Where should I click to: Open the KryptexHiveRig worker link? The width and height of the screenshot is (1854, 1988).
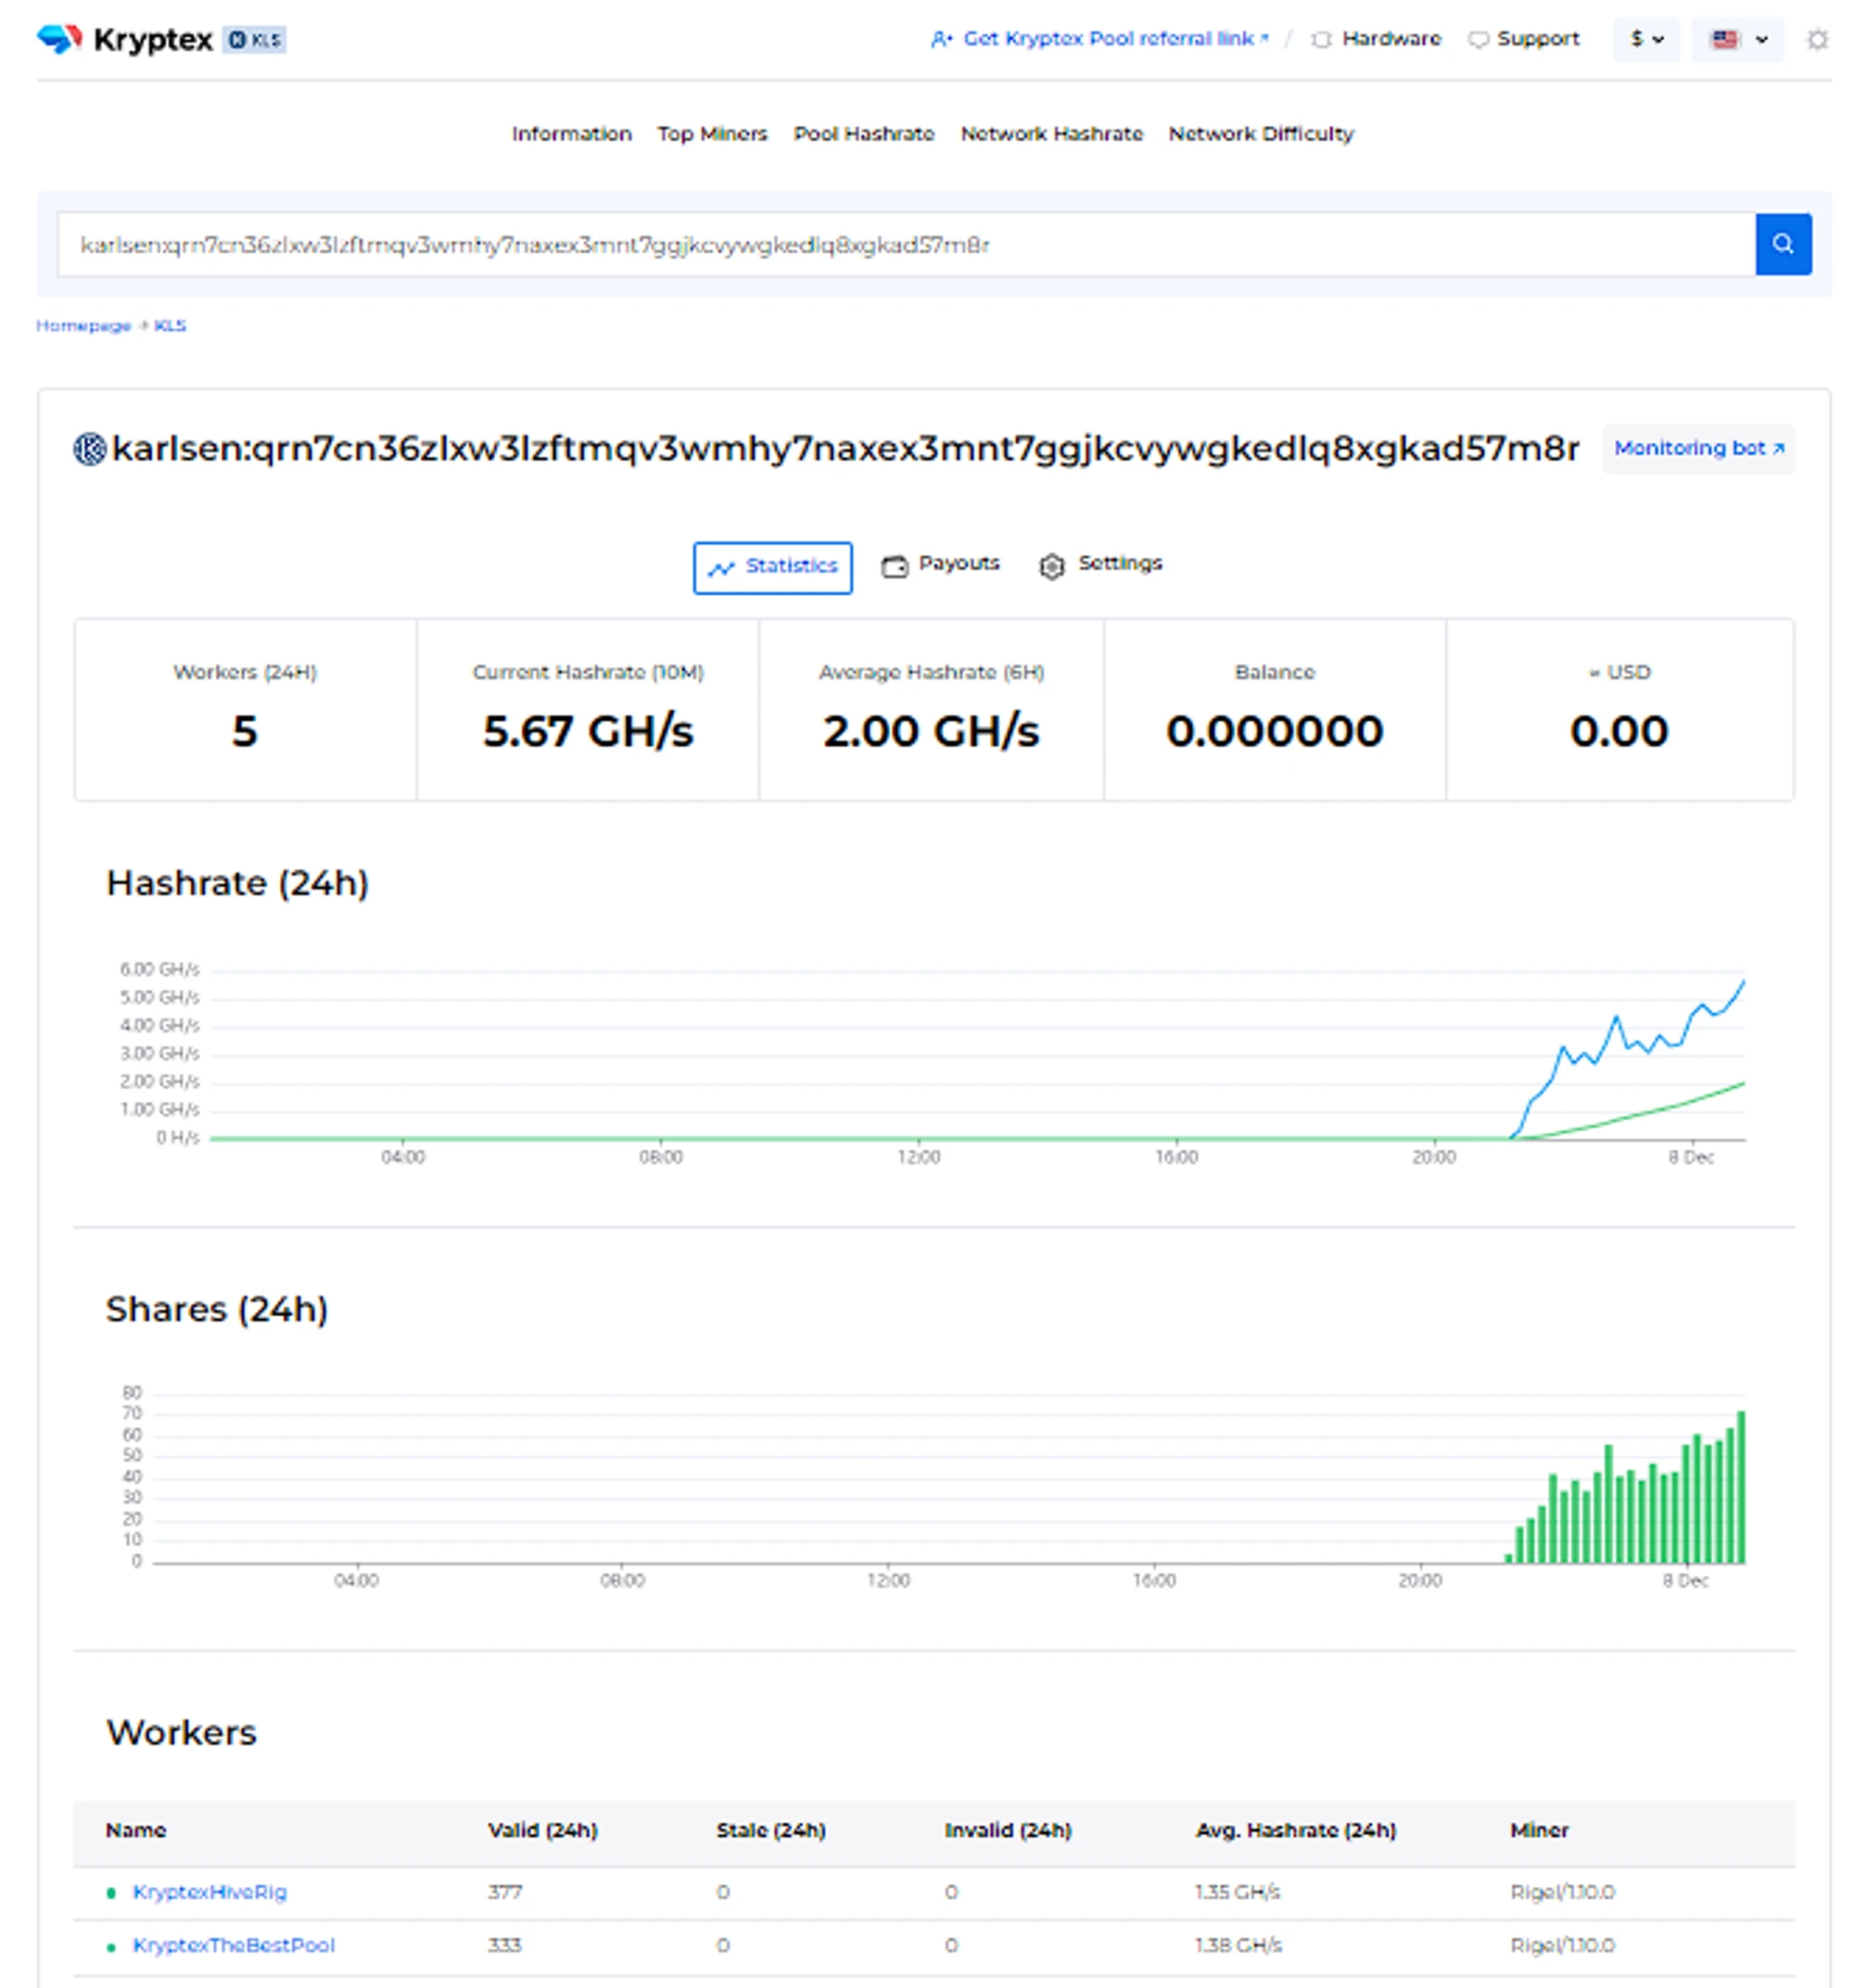pyautogui.click(x=209, y=1891)
